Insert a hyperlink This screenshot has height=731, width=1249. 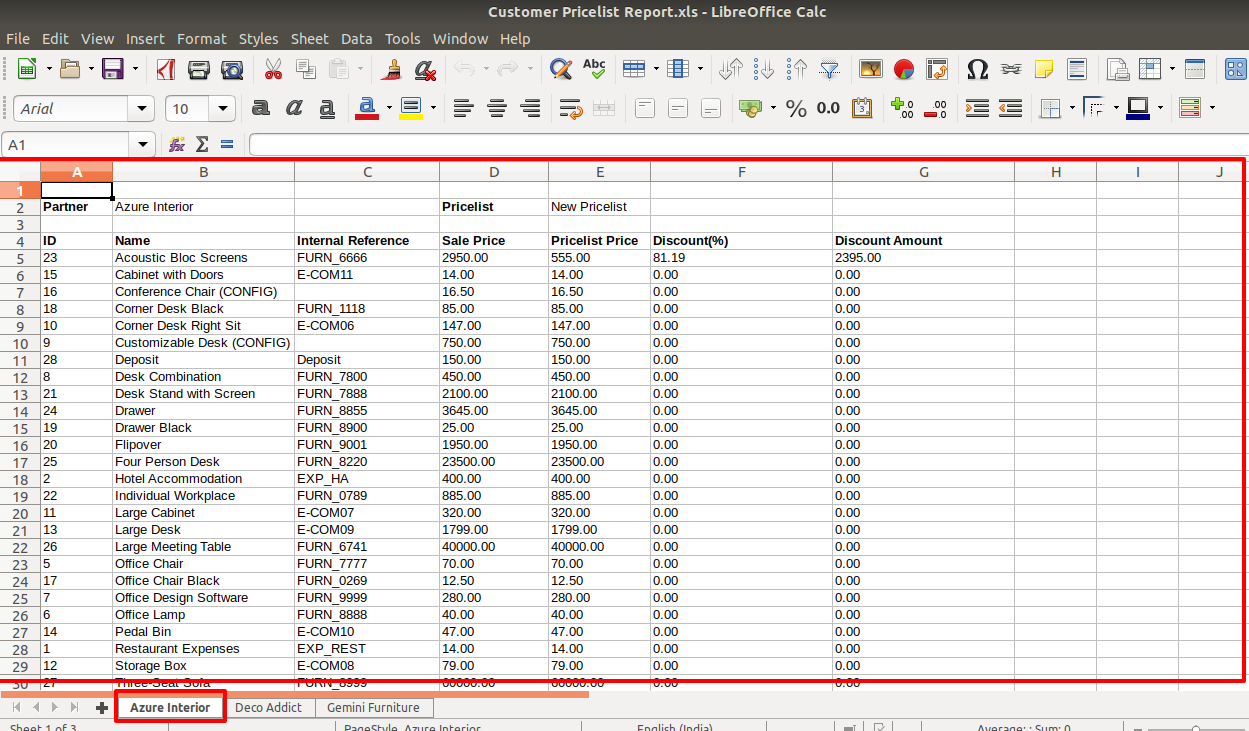pyautogui.click(x=1011, y=69)
